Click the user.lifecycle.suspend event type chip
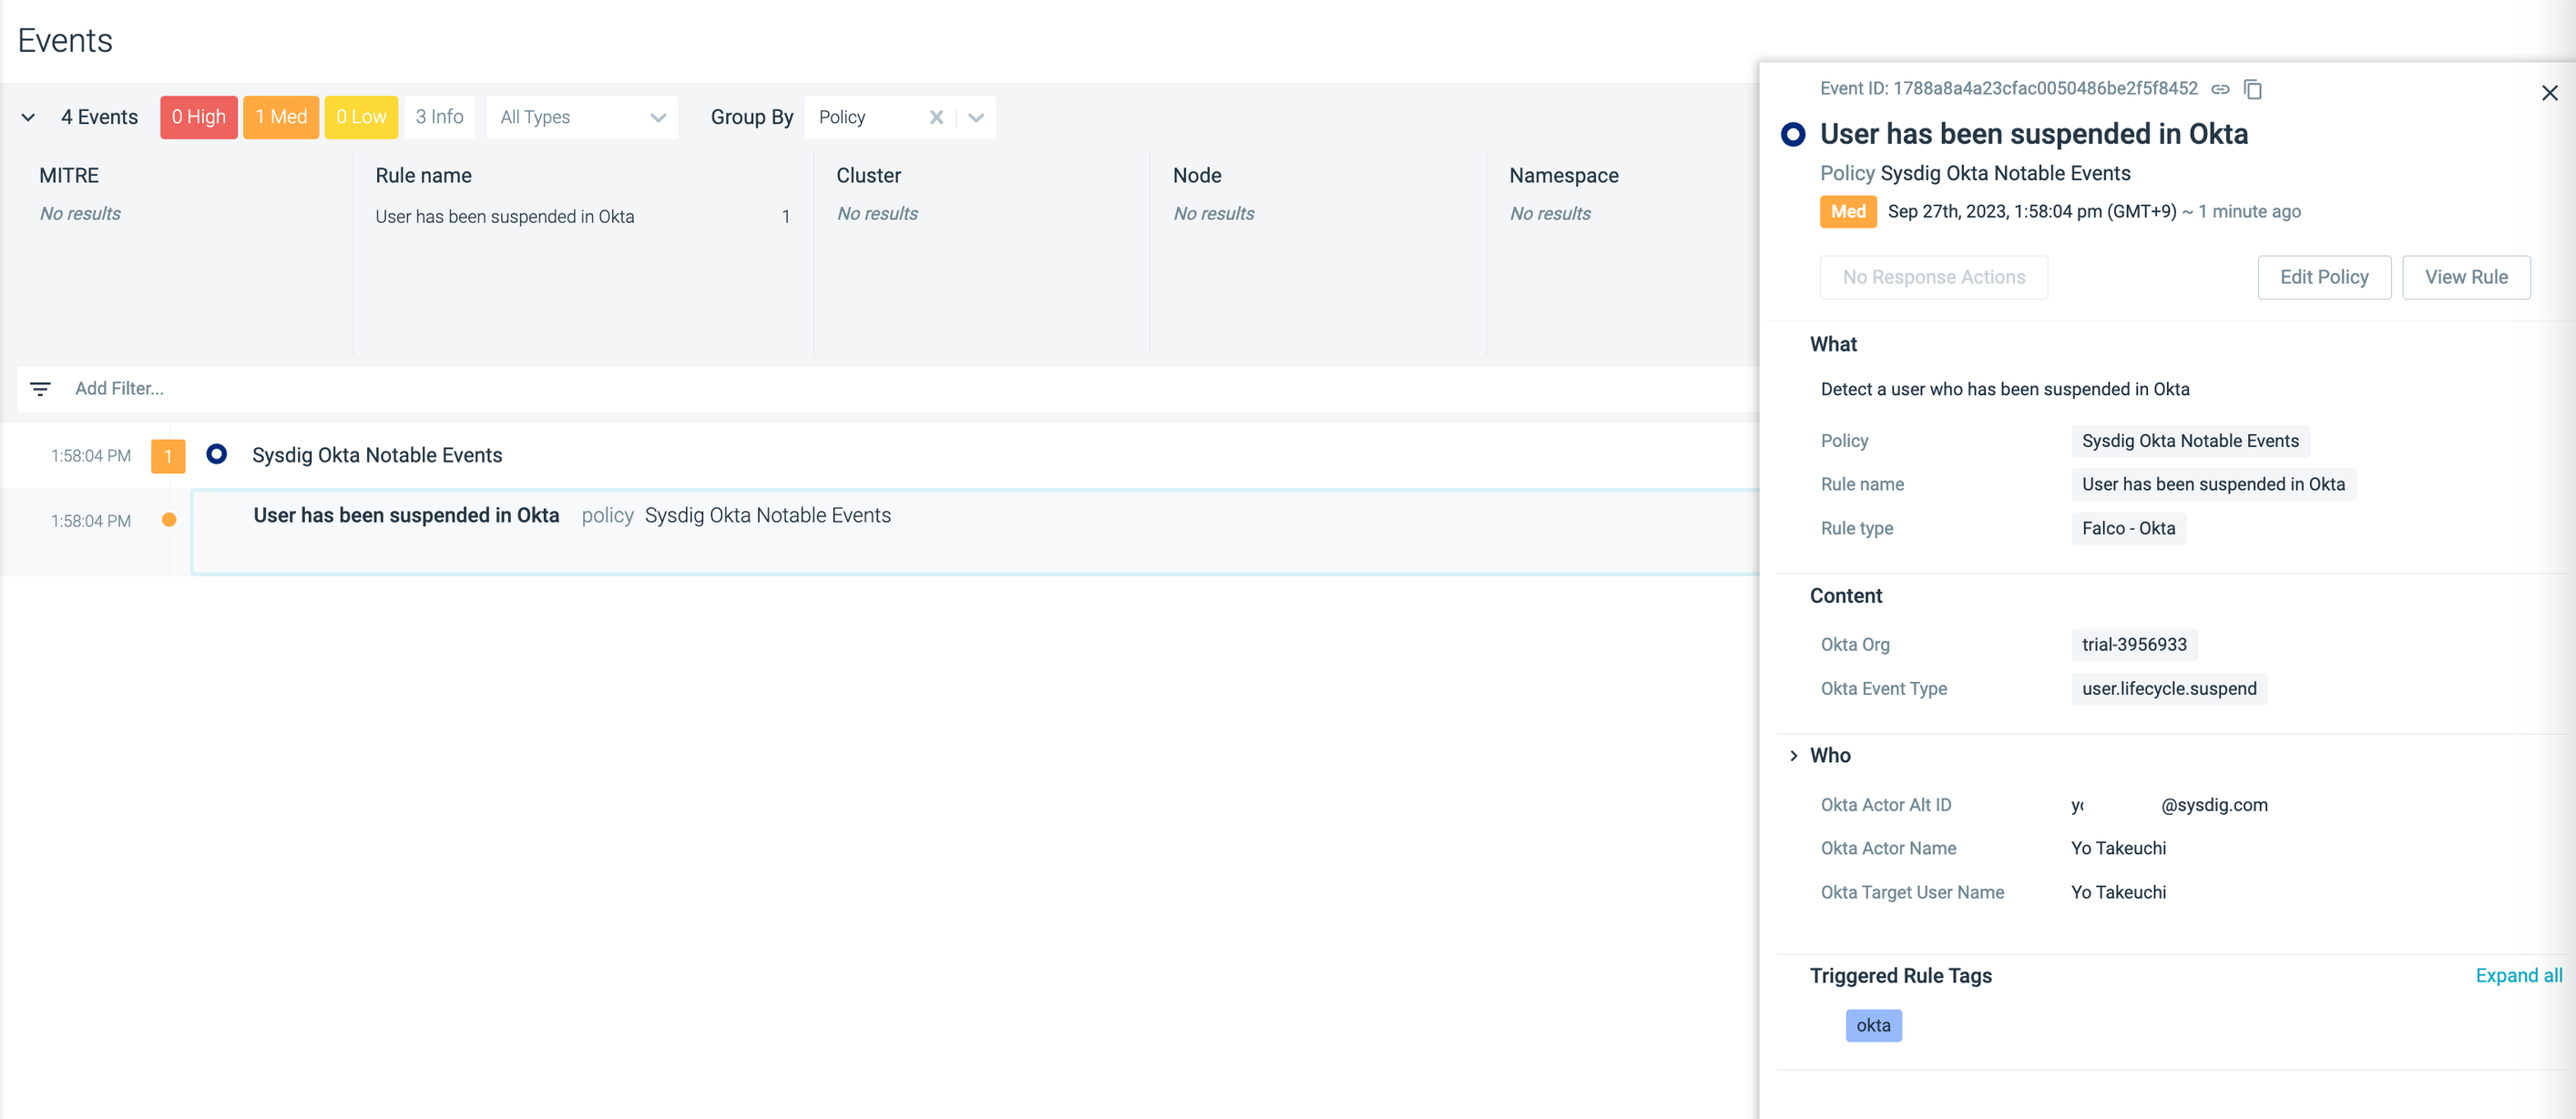Image resolution: width=2576 pixels, height=1119 pixels. 2169,688
